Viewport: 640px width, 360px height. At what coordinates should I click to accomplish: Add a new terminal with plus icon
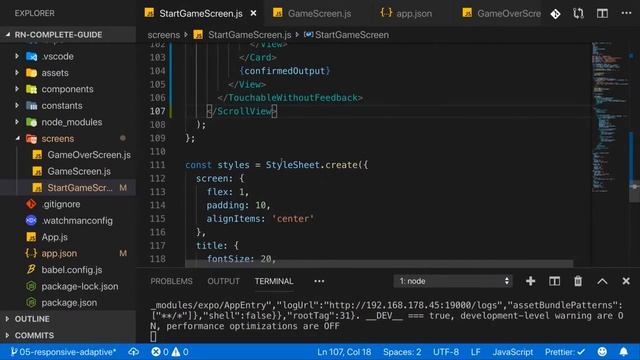pyautogui.click(x=530, y=281)
